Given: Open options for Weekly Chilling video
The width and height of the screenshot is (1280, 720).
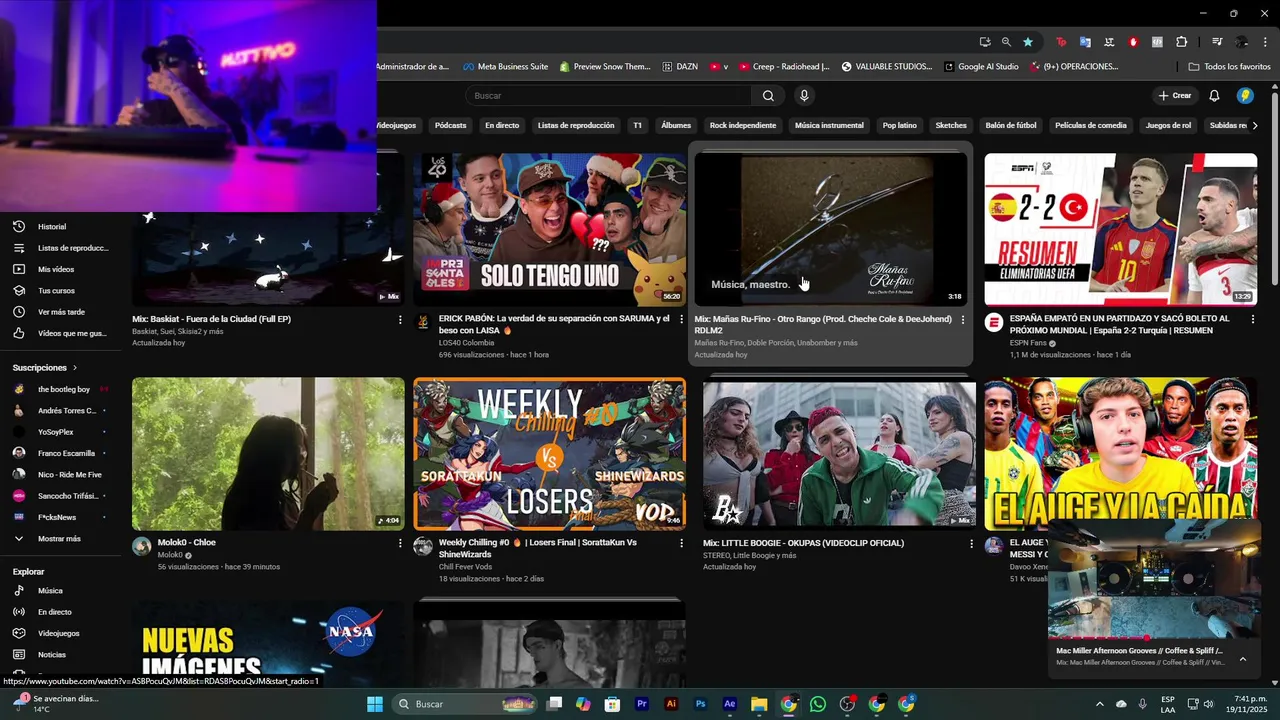Looking at the screenshot, I should (682, 544).
